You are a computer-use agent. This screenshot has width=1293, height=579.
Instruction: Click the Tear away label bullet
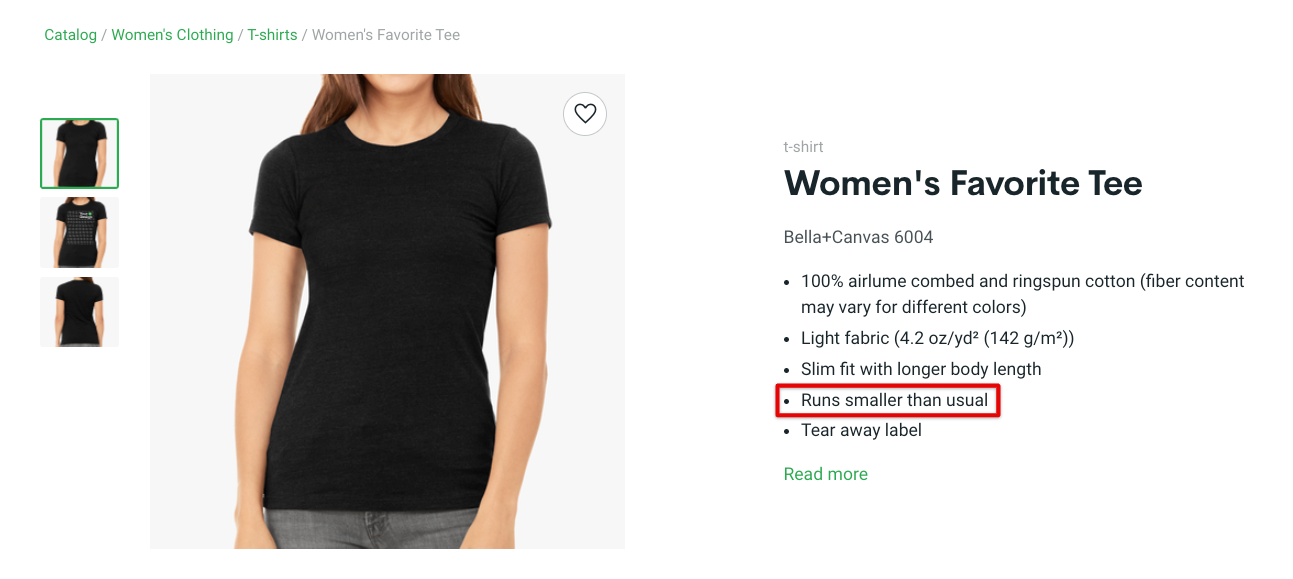[861, 431]
